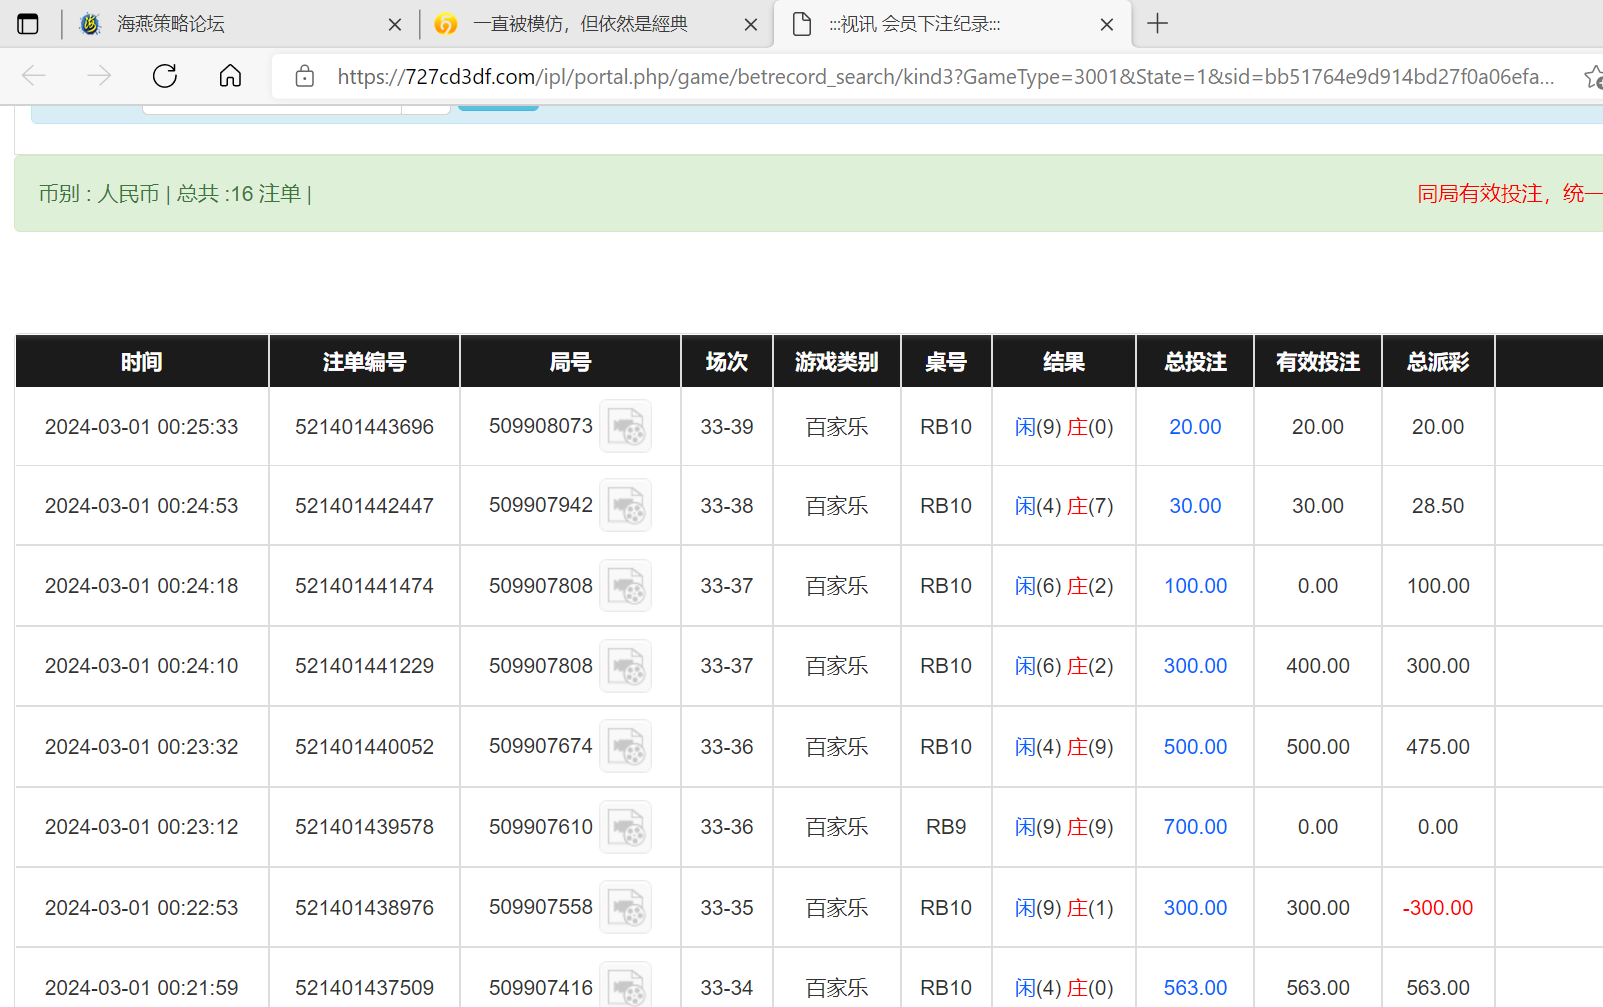Click total bet link 30.00

click(x=1195, y=506)
